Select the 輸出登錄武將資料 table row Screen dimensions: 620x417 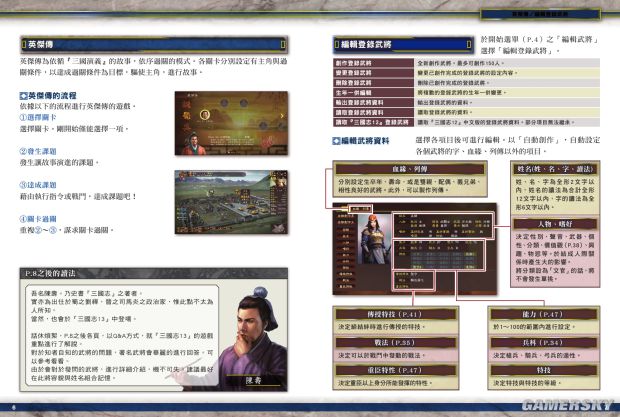467,103
